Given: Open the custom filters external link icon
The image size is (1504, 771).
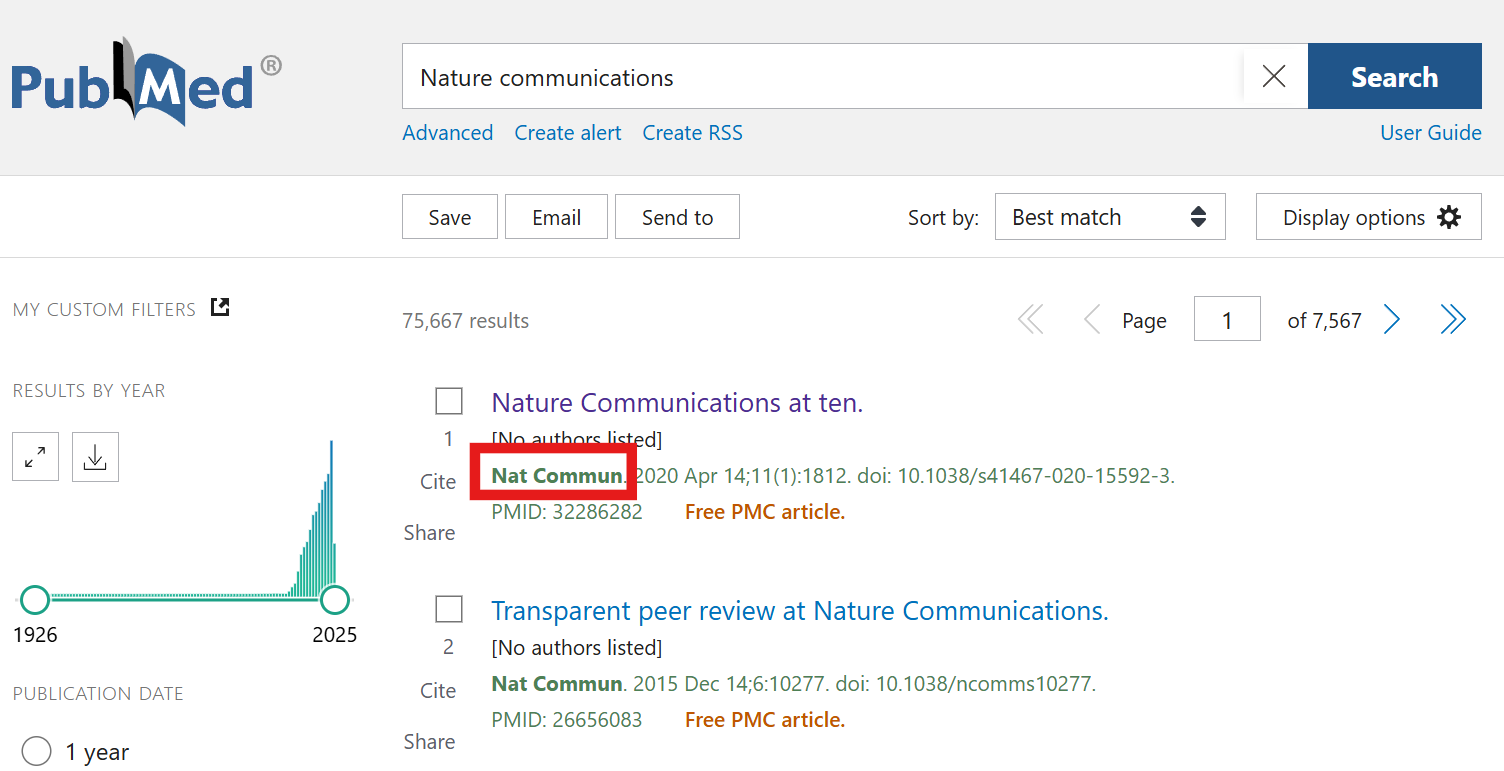Looking at the screenshot, I should [220, 307].
